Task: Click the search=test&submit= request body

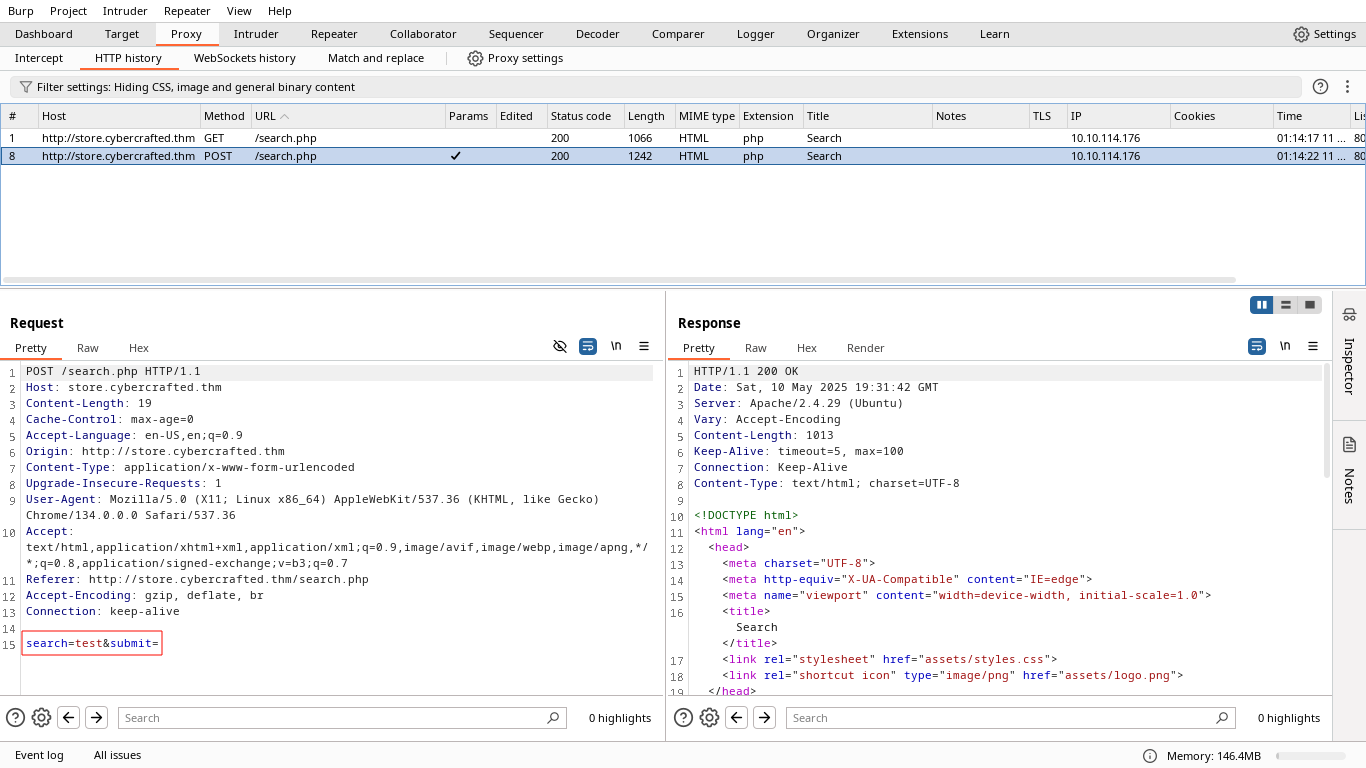Action: 92,643
